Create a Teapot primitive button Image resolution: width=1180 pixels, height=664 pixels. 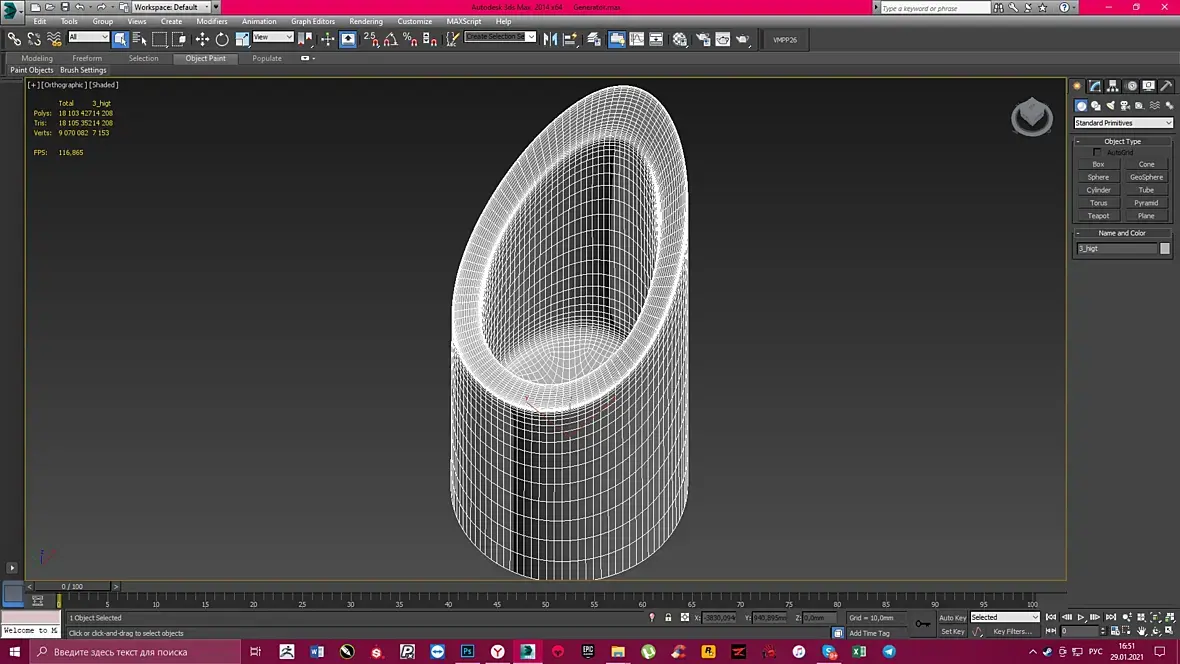coord(1098,216)
